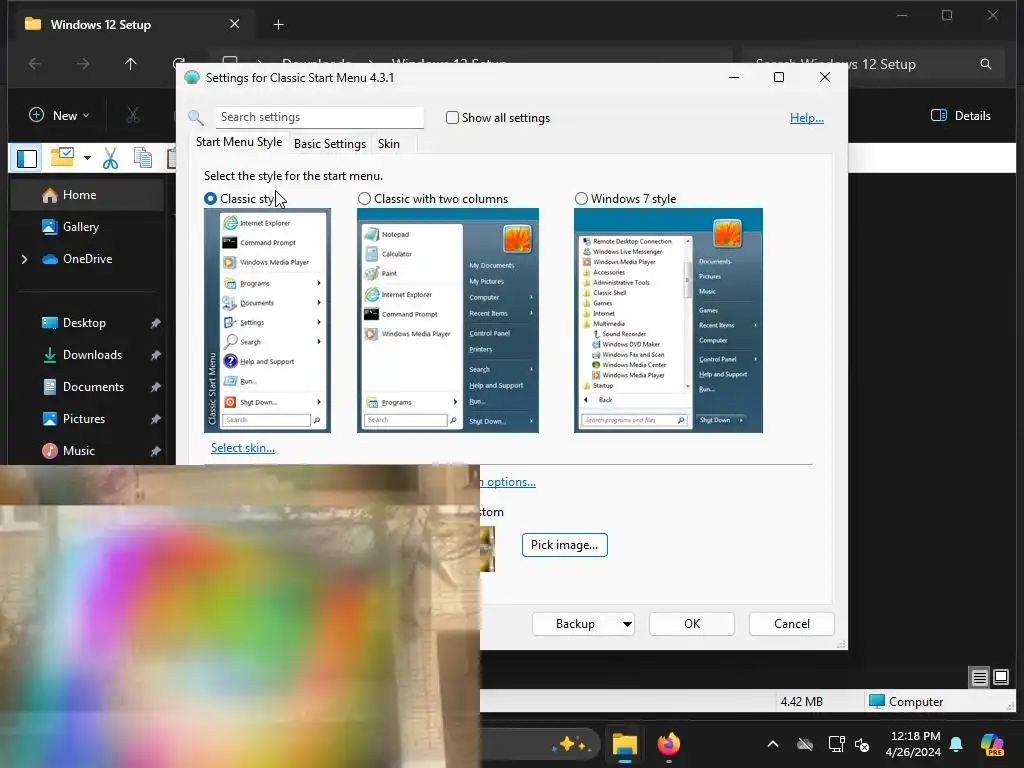This screenshot has width=1024, height=768.
Task: Switch to the Skin tab
Action: 389,144
